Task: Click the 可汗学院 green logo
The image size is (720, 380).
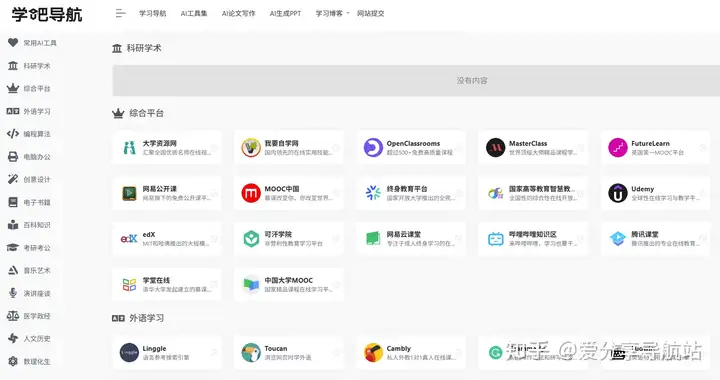Action: point(251,239)
